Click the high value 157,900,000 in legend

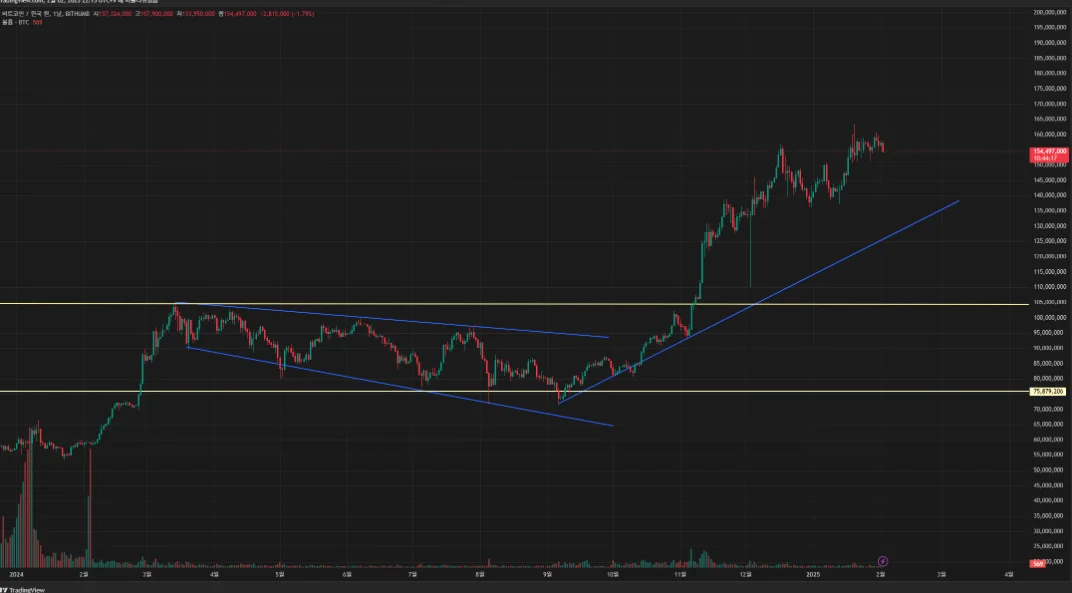pos(157,14)
